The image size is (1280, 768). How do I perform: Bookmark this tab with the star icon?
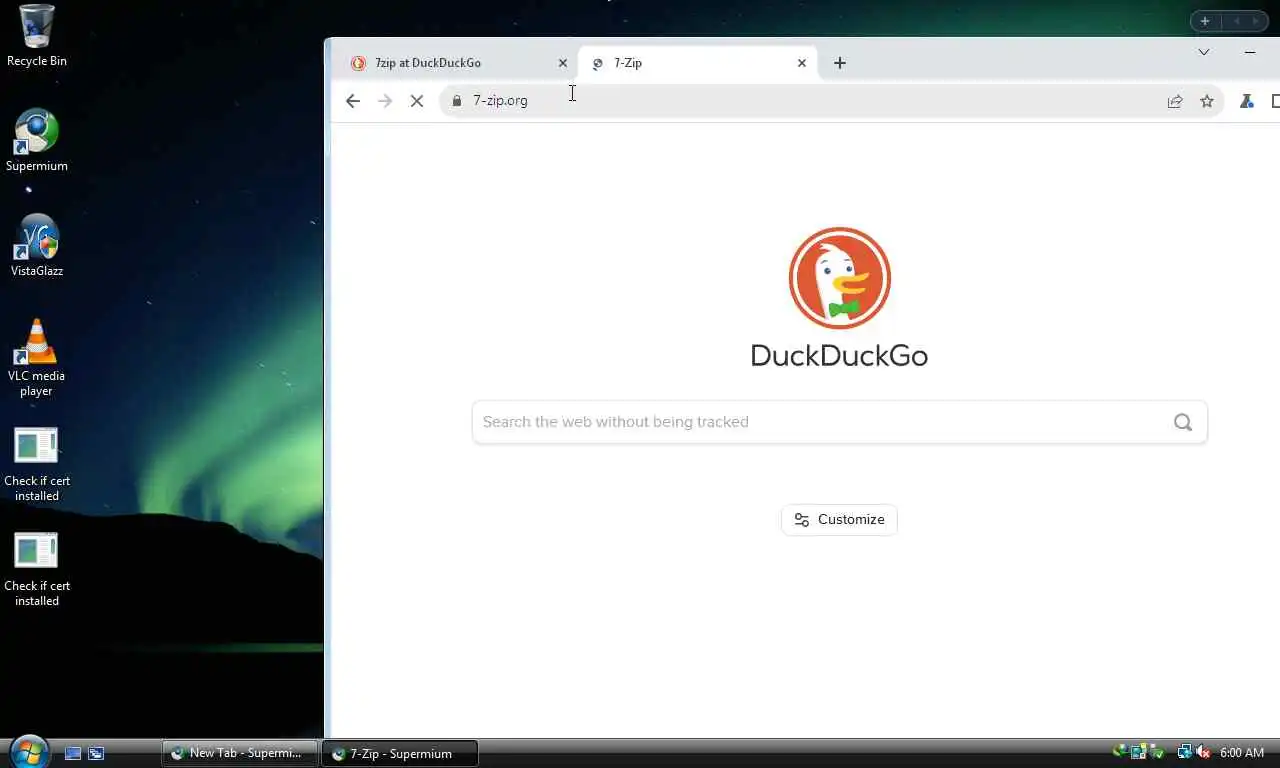[x=1207, y=101]
